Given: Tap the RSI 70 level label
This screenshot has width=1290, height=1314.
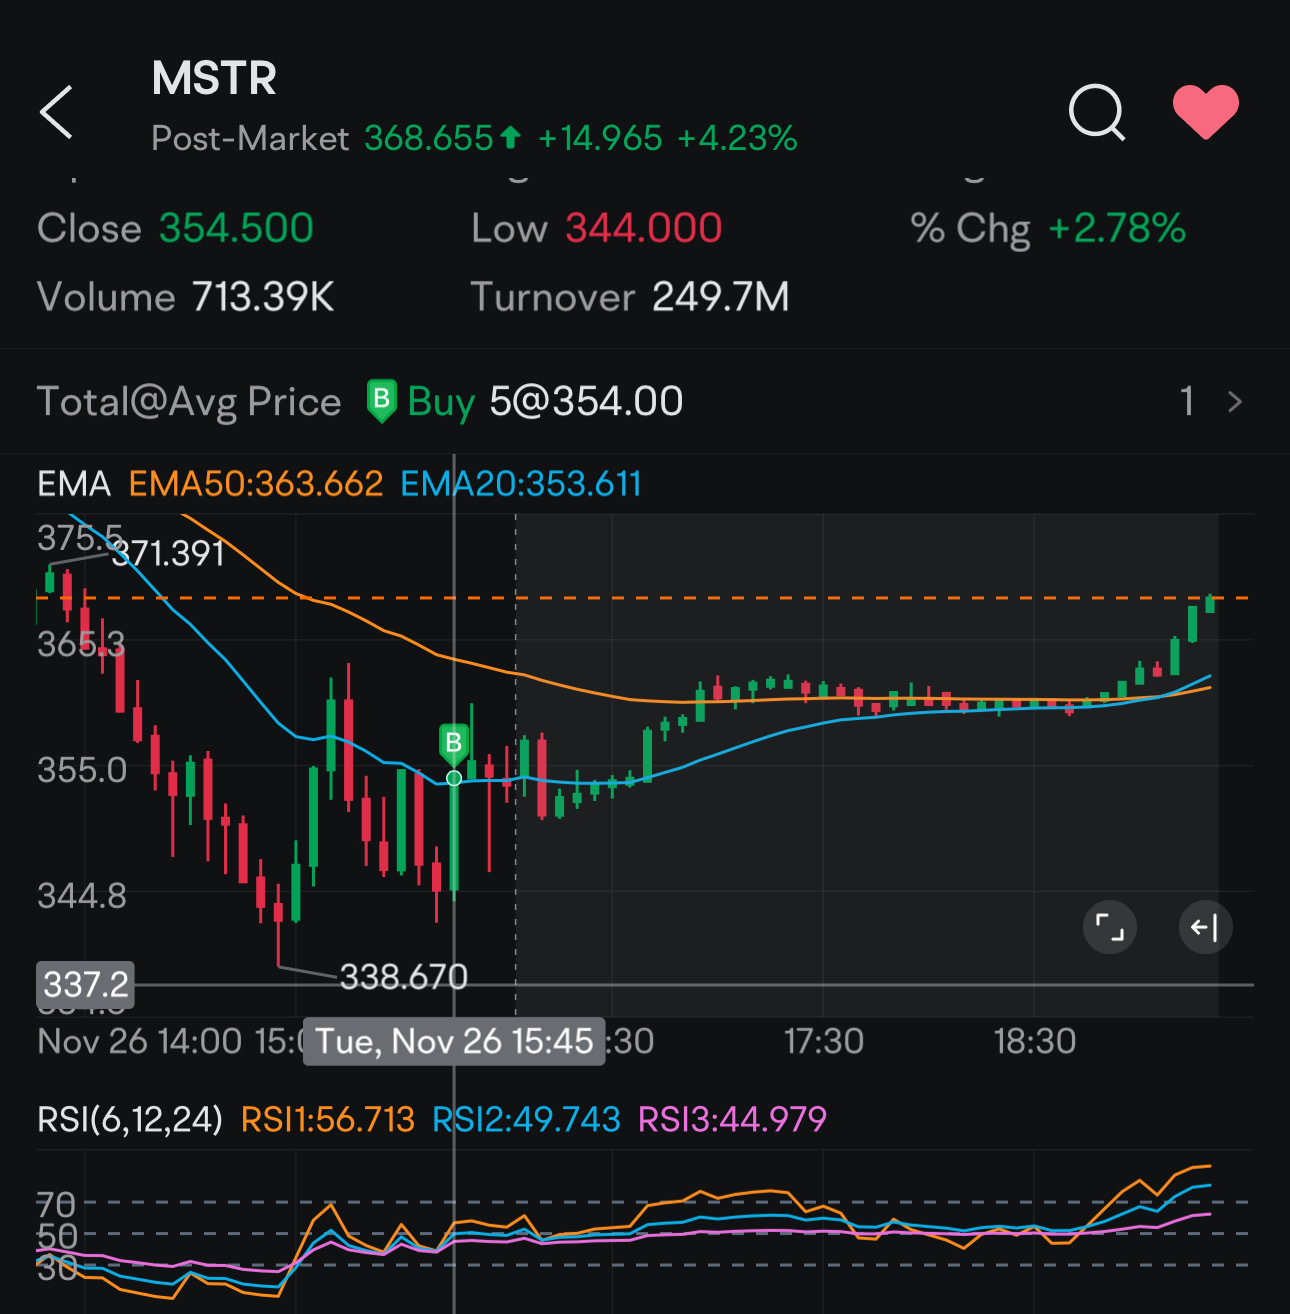Looking at the screenshot, I should point(57,1204).
